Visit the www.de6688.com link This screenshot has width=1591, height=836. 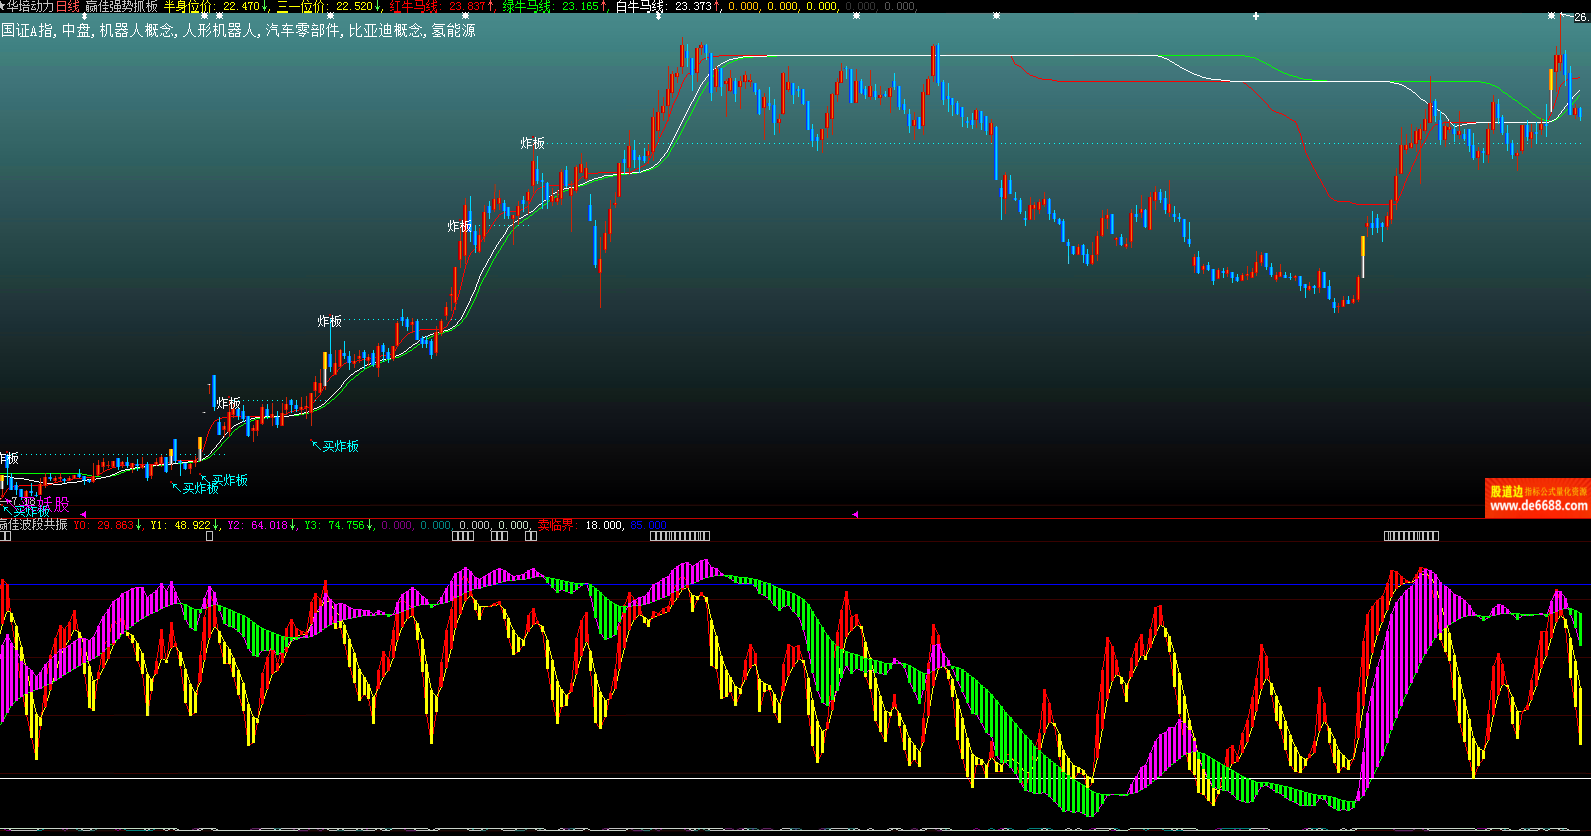tap(1537, 506)
